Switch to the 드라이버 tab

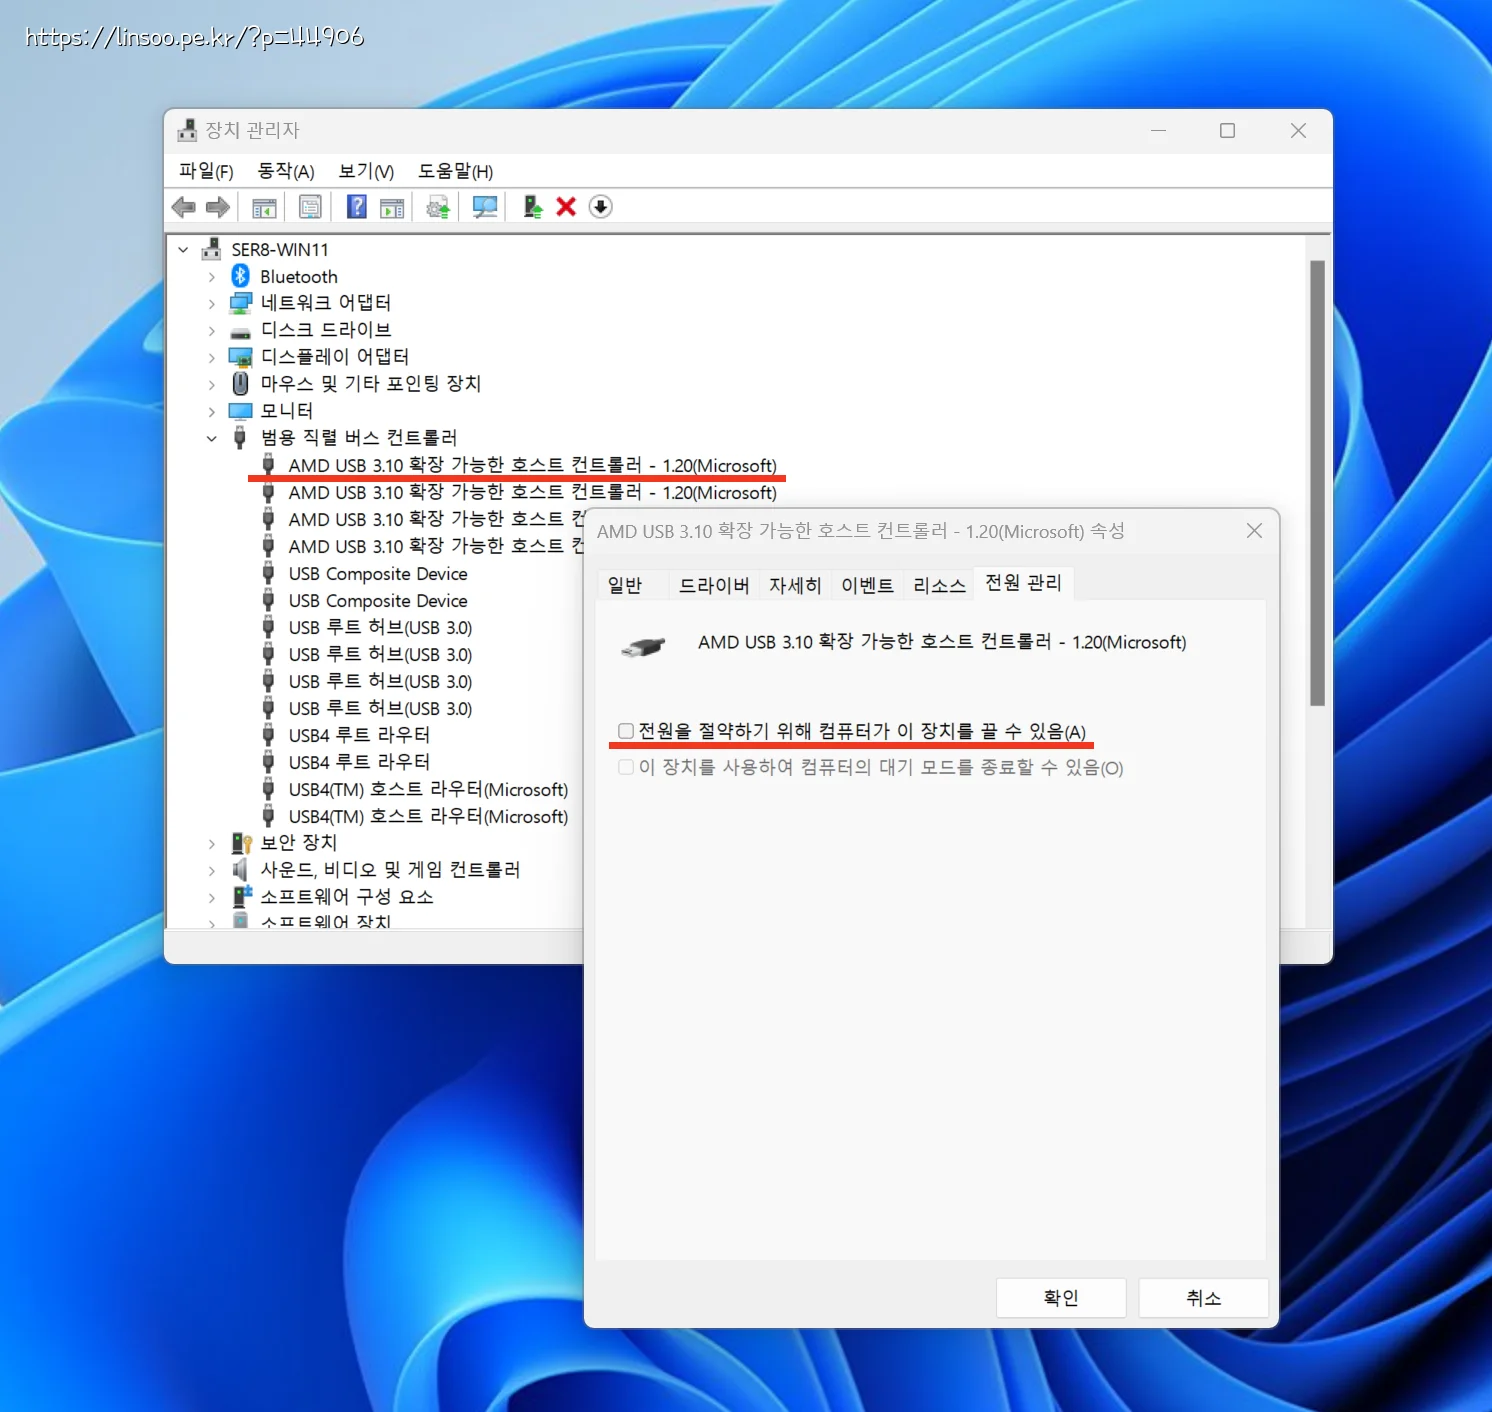point(714,585)
